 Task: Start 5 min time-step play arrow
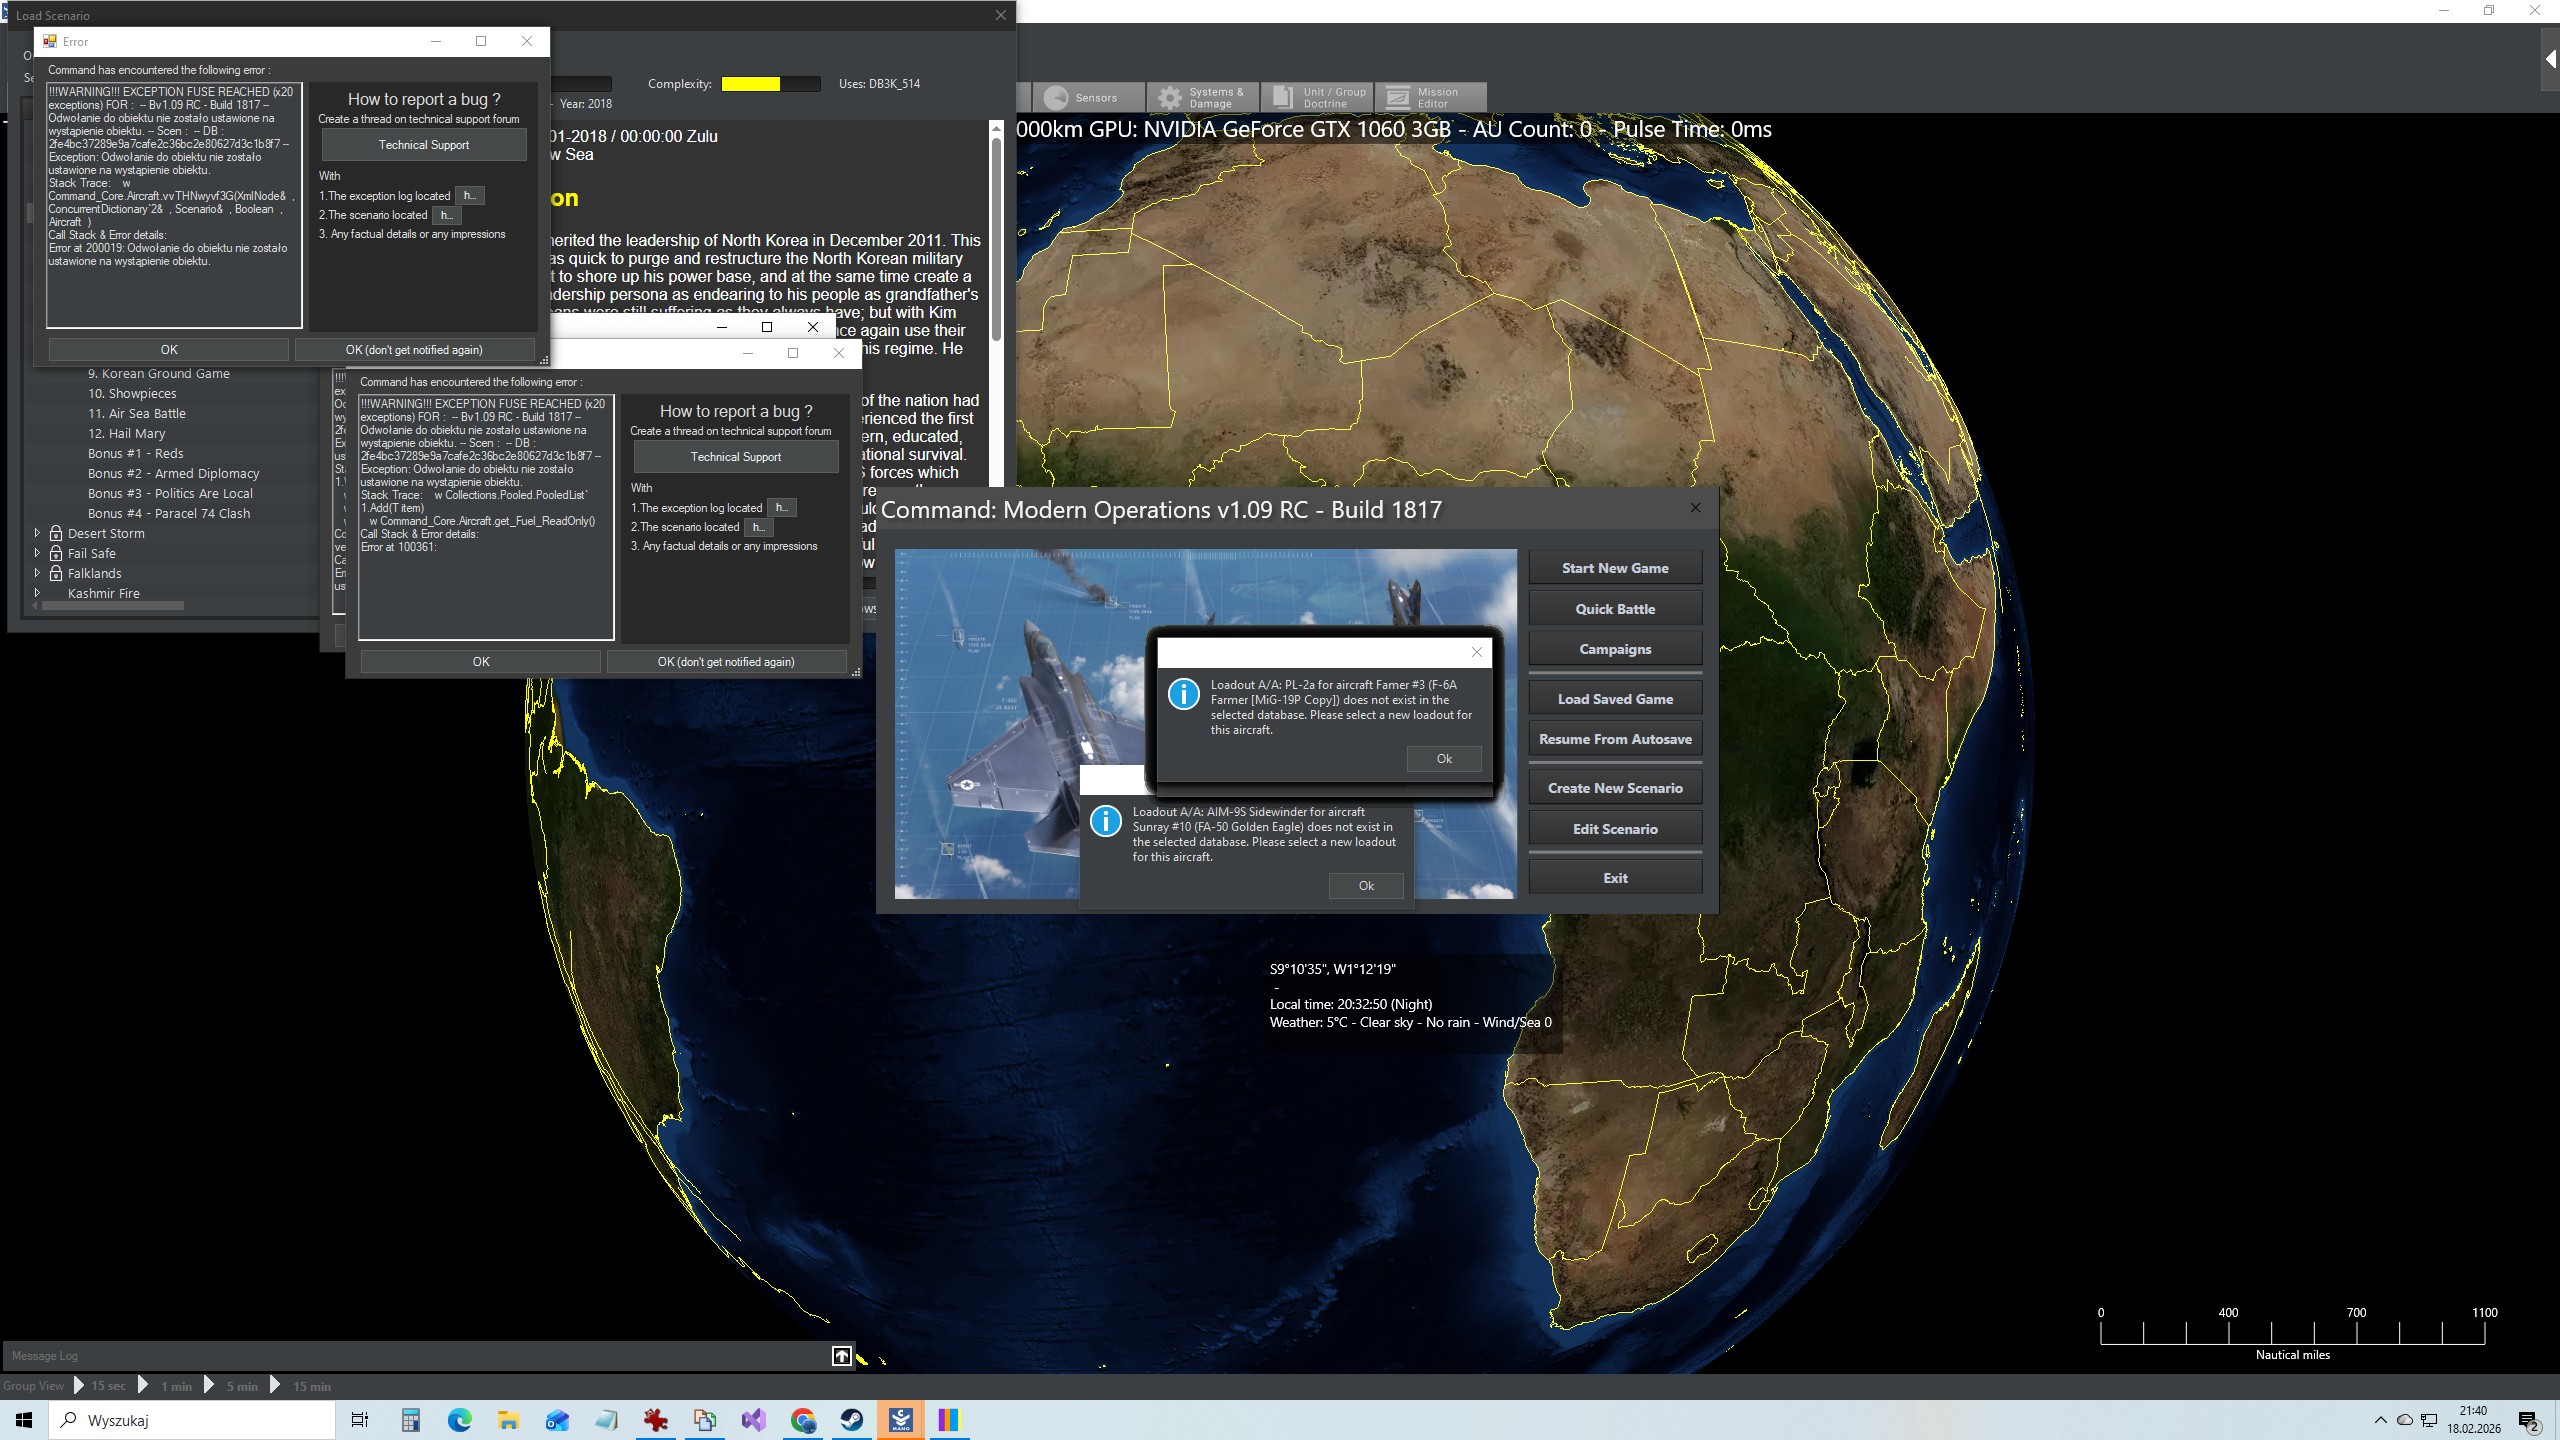click(x=209, y=1386)
